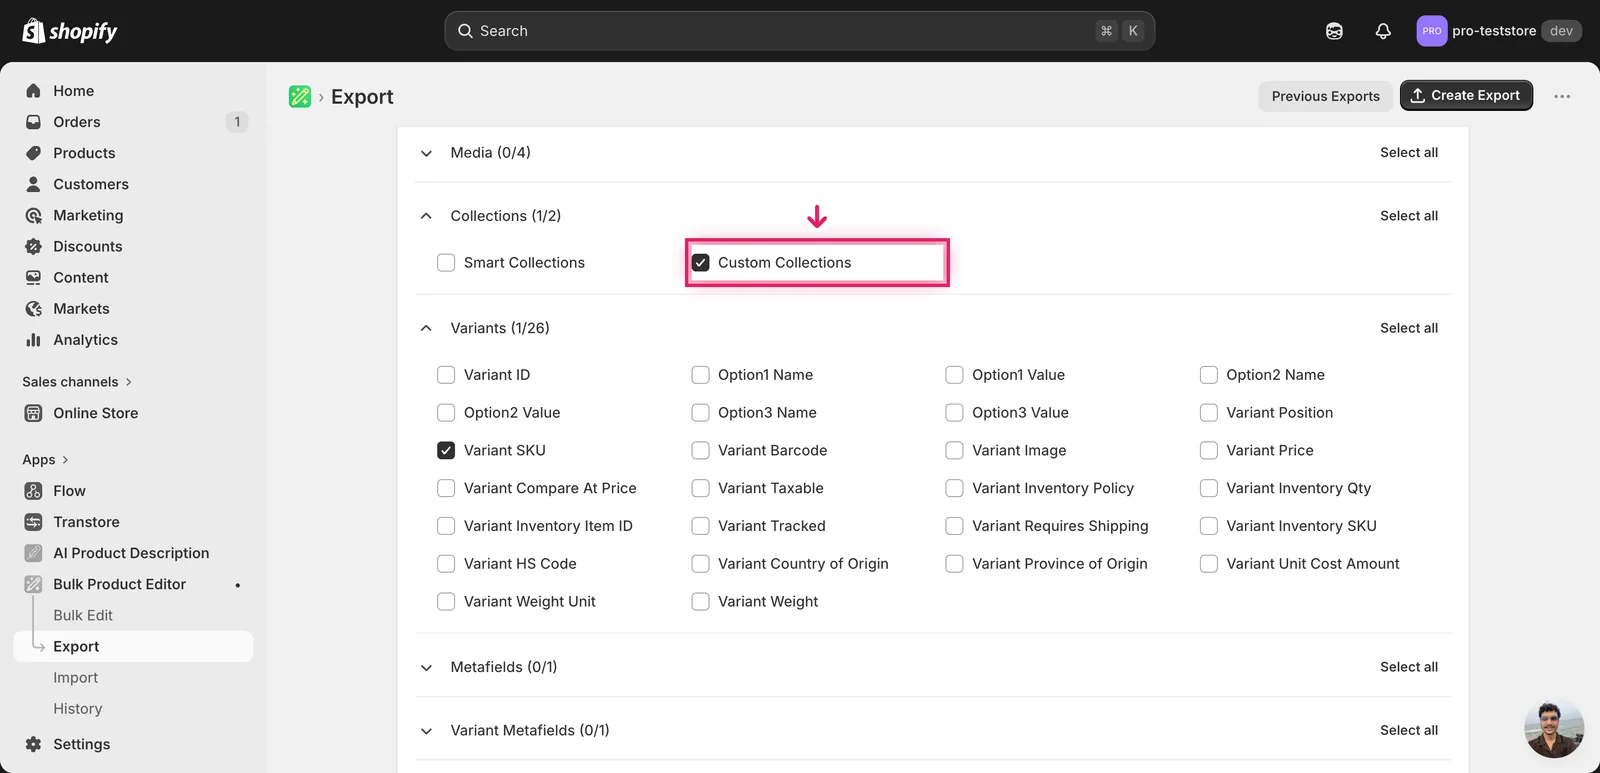The height and width of the screenshot is (773, 1600).
Task: Open the notifications bell
Action: [x=1383, y=31]
